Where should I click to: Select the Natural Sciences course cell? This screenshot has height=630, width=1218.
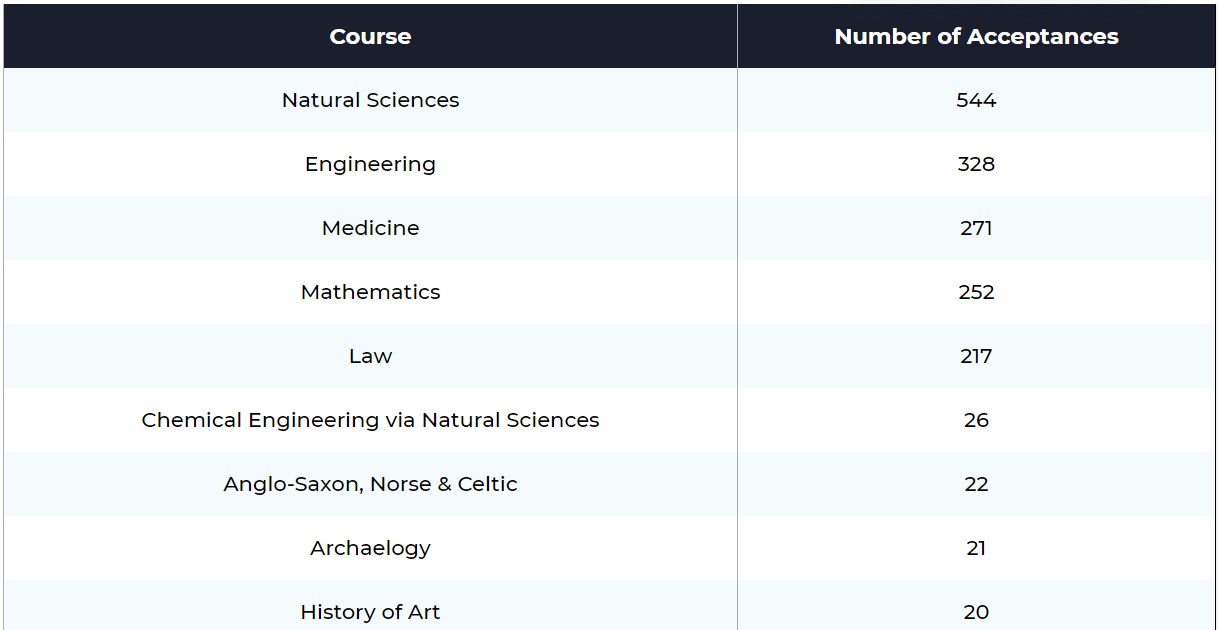(370, 100)
